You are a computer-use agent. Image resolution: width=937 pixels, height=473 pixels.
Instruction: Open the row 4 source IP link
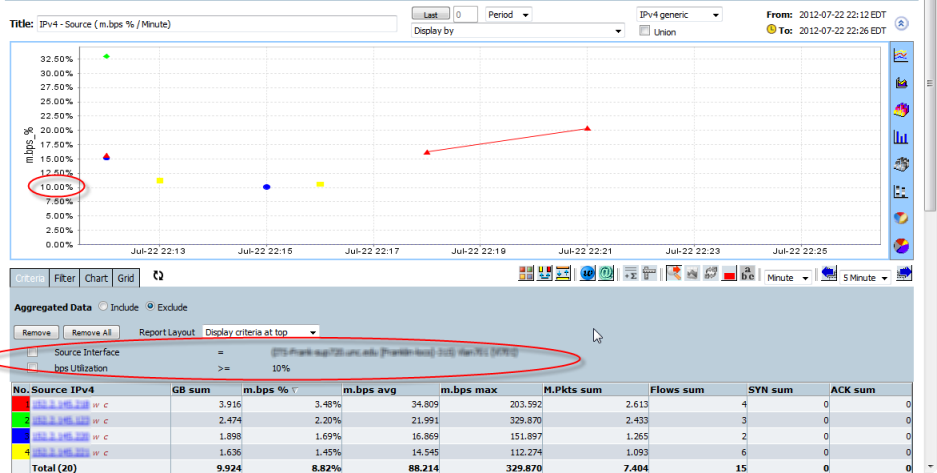point(60,453)
